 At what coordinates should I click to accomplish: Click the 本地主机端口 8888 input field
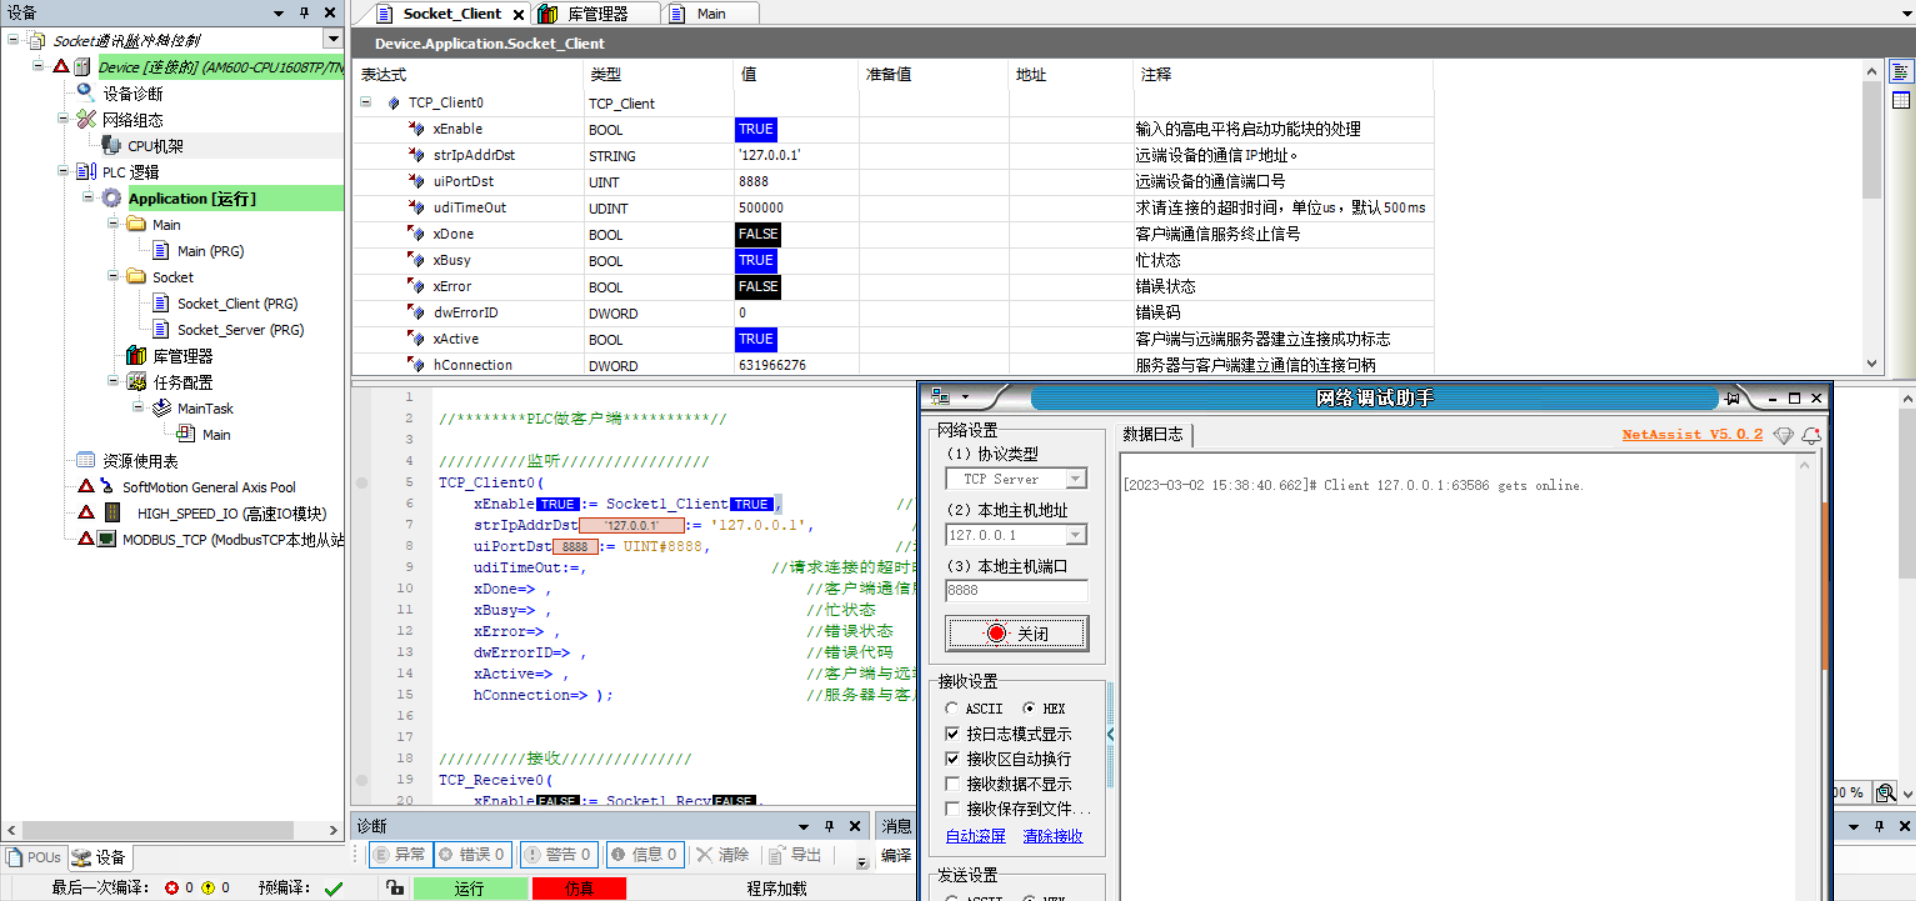(x=1016, y=590)
